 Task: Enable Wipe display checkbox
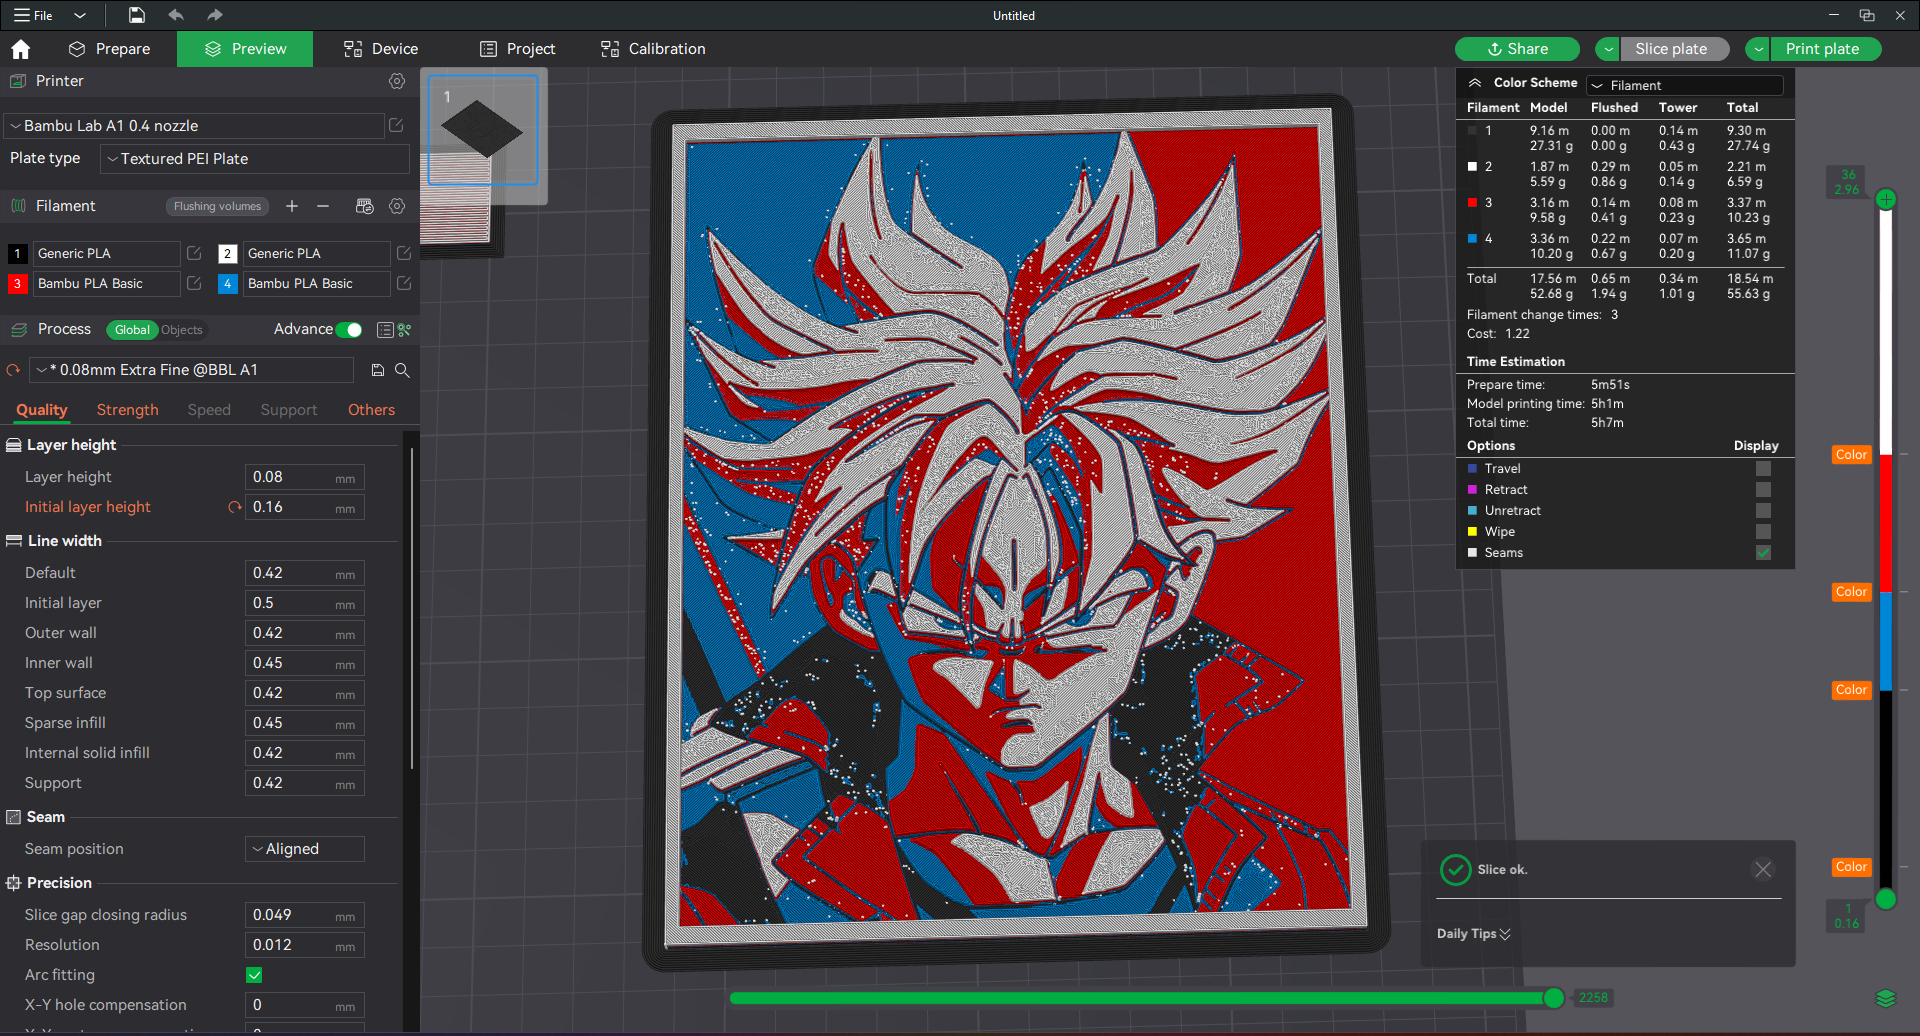click(x=1763, y=532)
